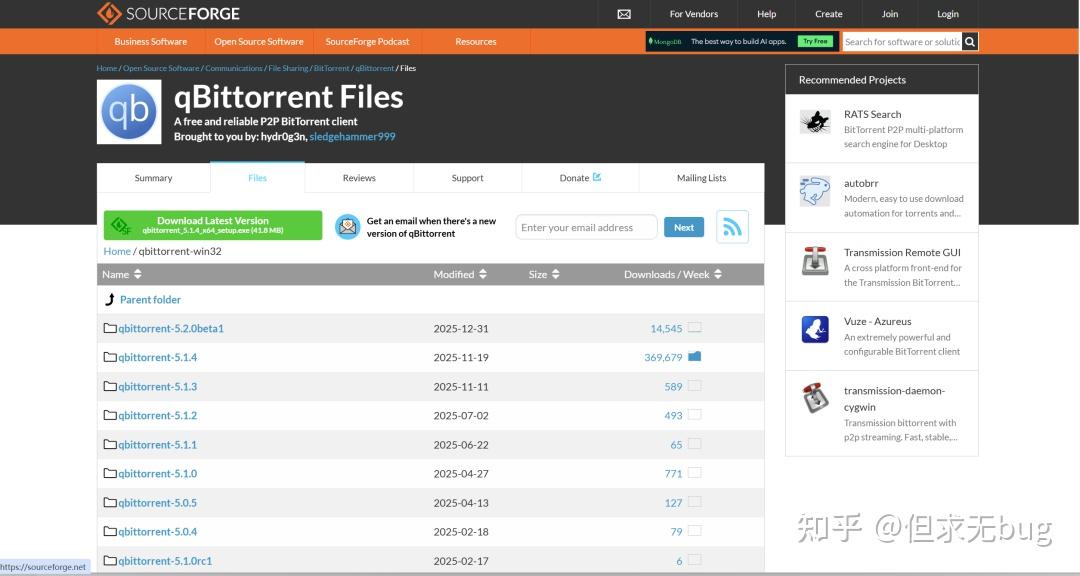Click Login in the header
1080x576 pixels.
coord(948,14)
